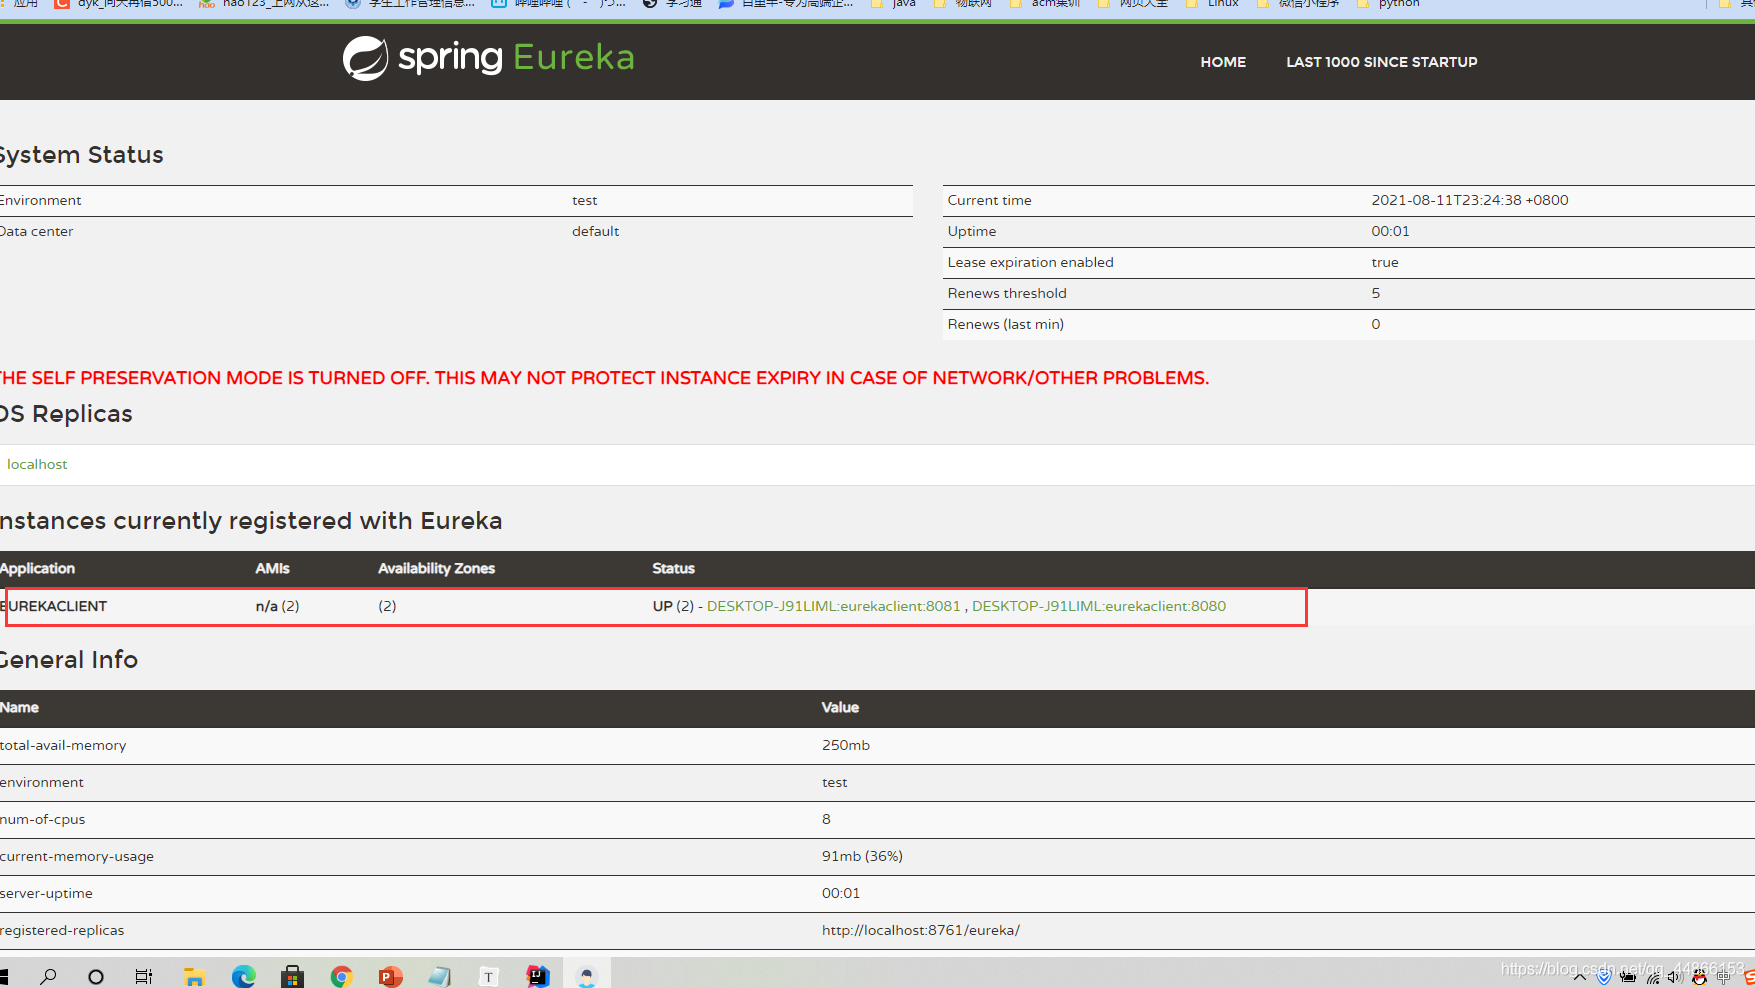Screen dimensions: 1755x988
Task: Open the avatar app taskbar icon
Action: click(587, 976)
